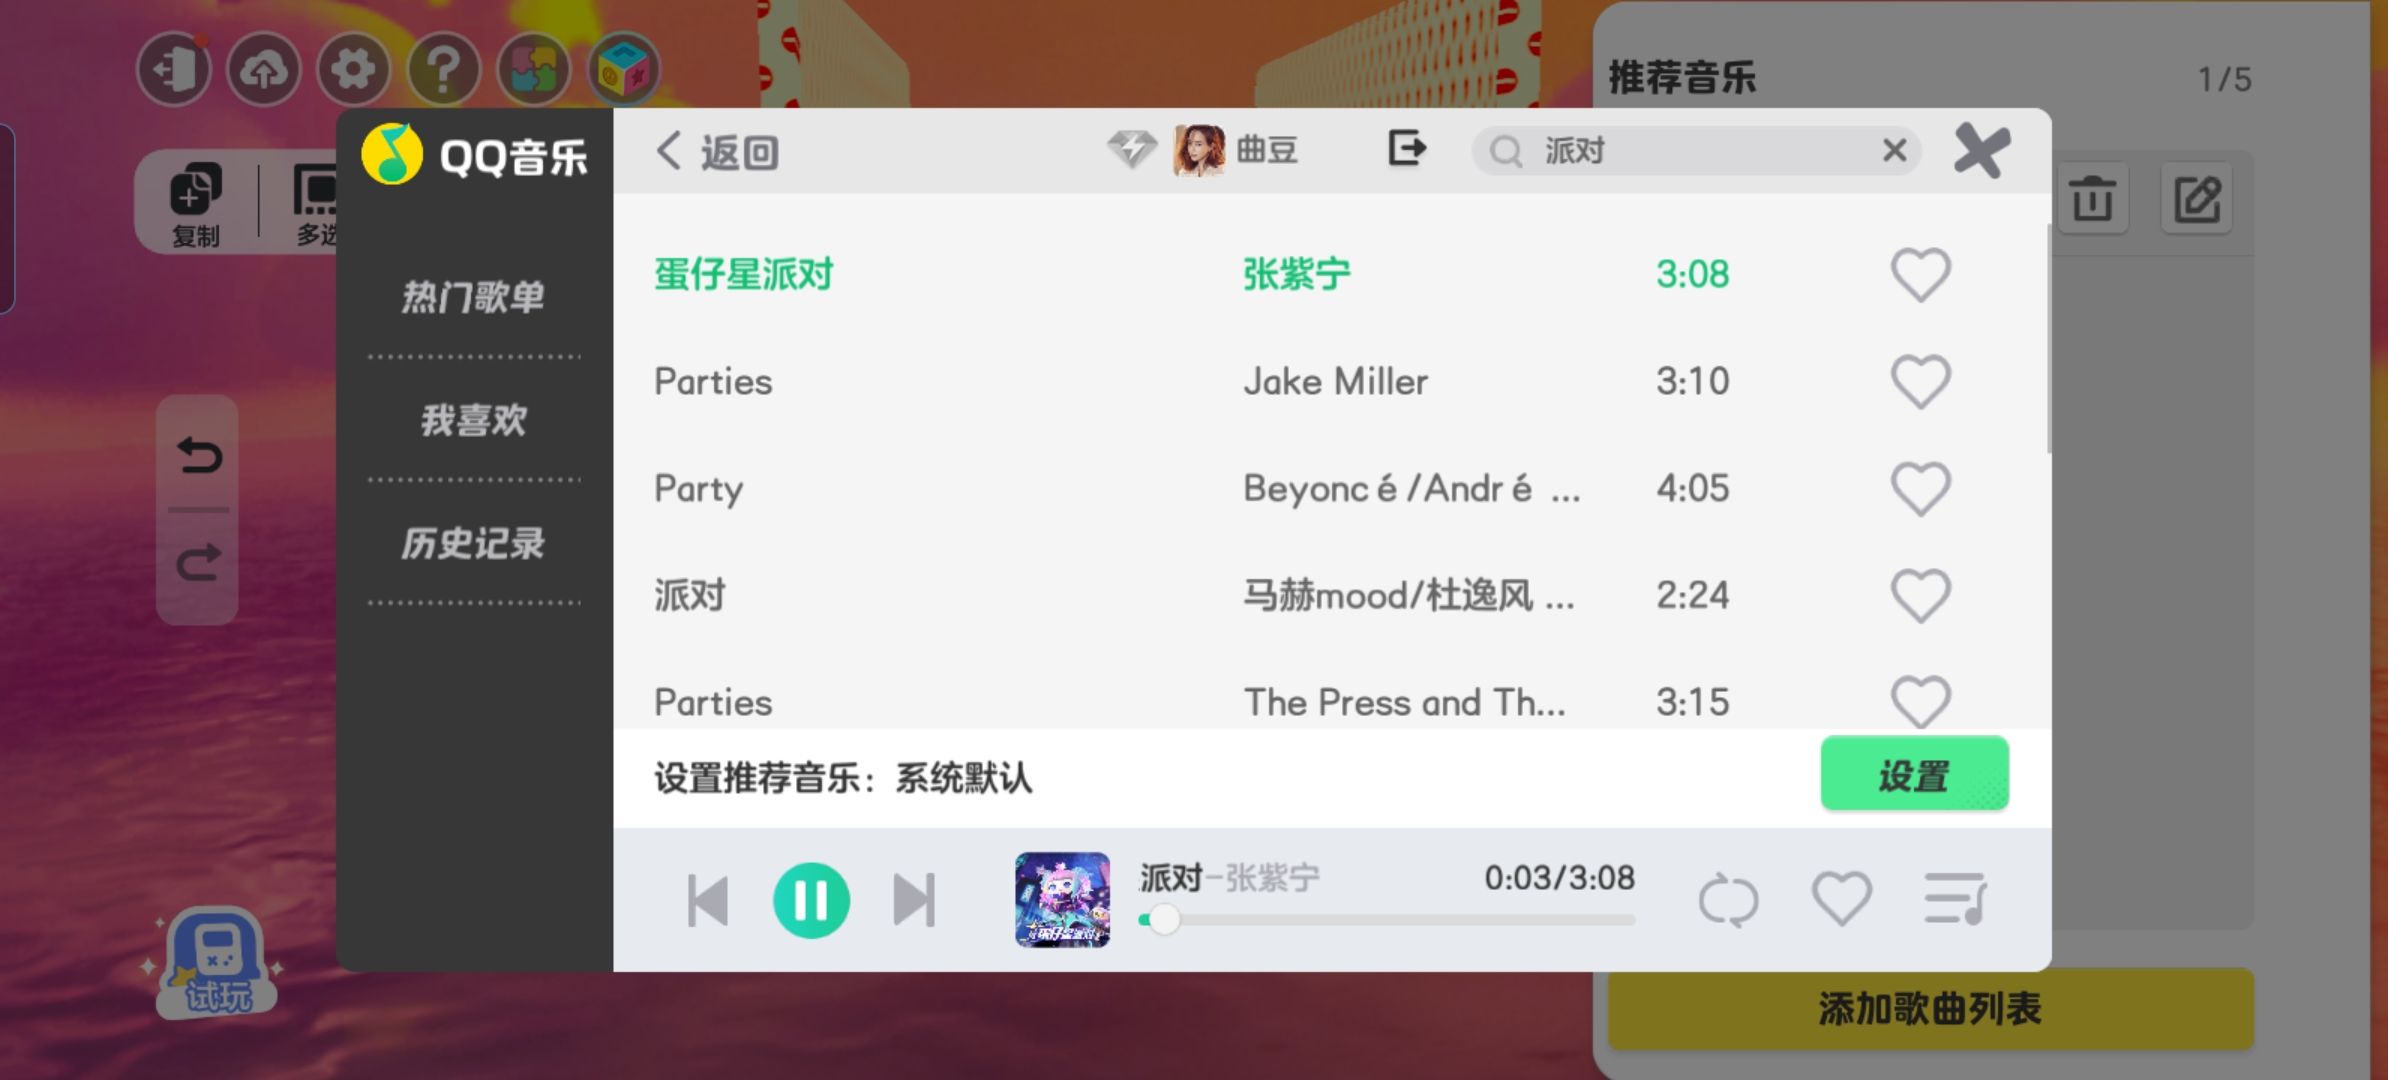Toggle the loop playback mode icon

[1728, 900]
